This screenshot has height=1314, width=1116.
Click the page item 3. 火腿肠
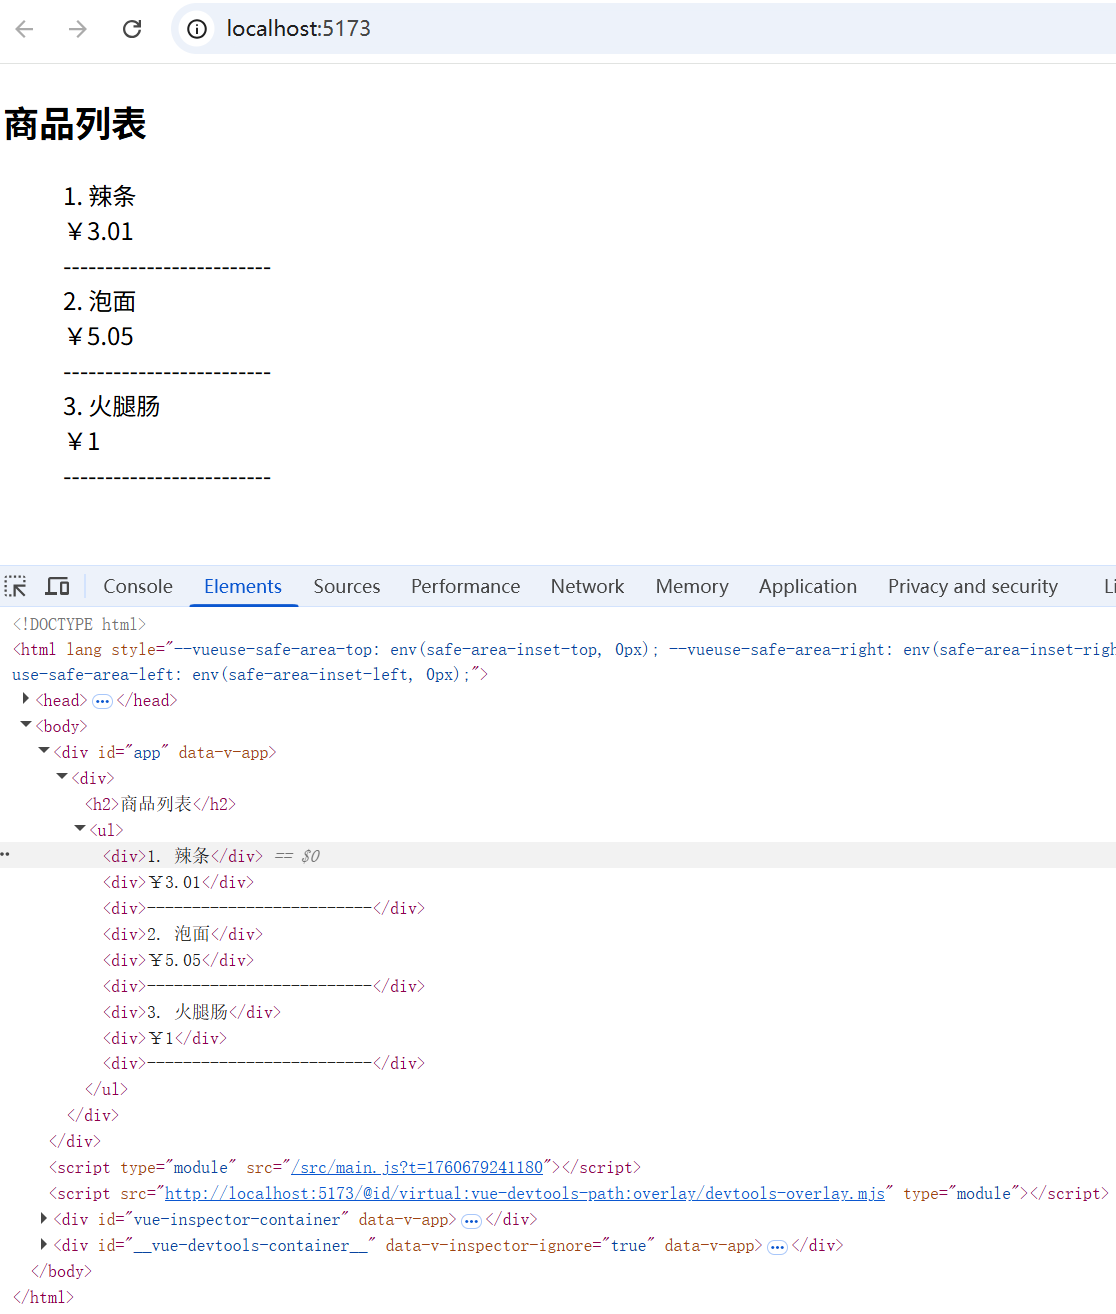tap(112, 407)
